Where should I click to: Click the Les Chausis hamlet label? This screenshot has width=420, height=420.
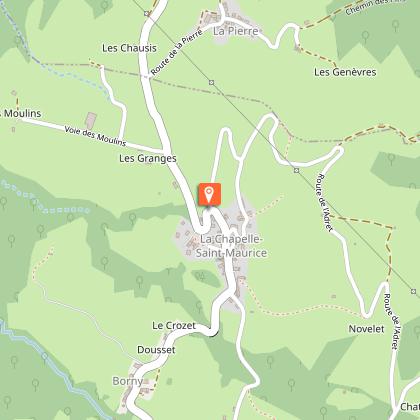pyautogui.click(x=129, y=48)
